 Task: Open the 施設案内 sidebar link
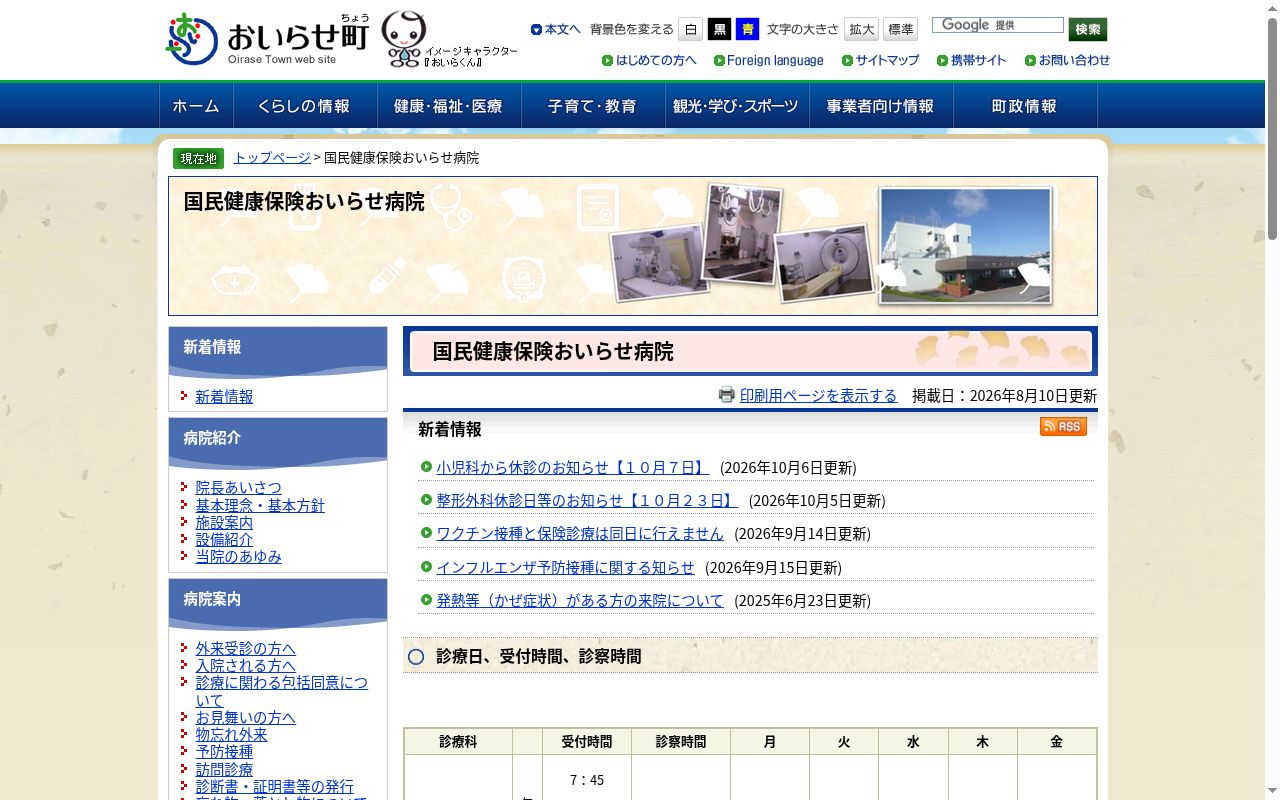(224, 522)
